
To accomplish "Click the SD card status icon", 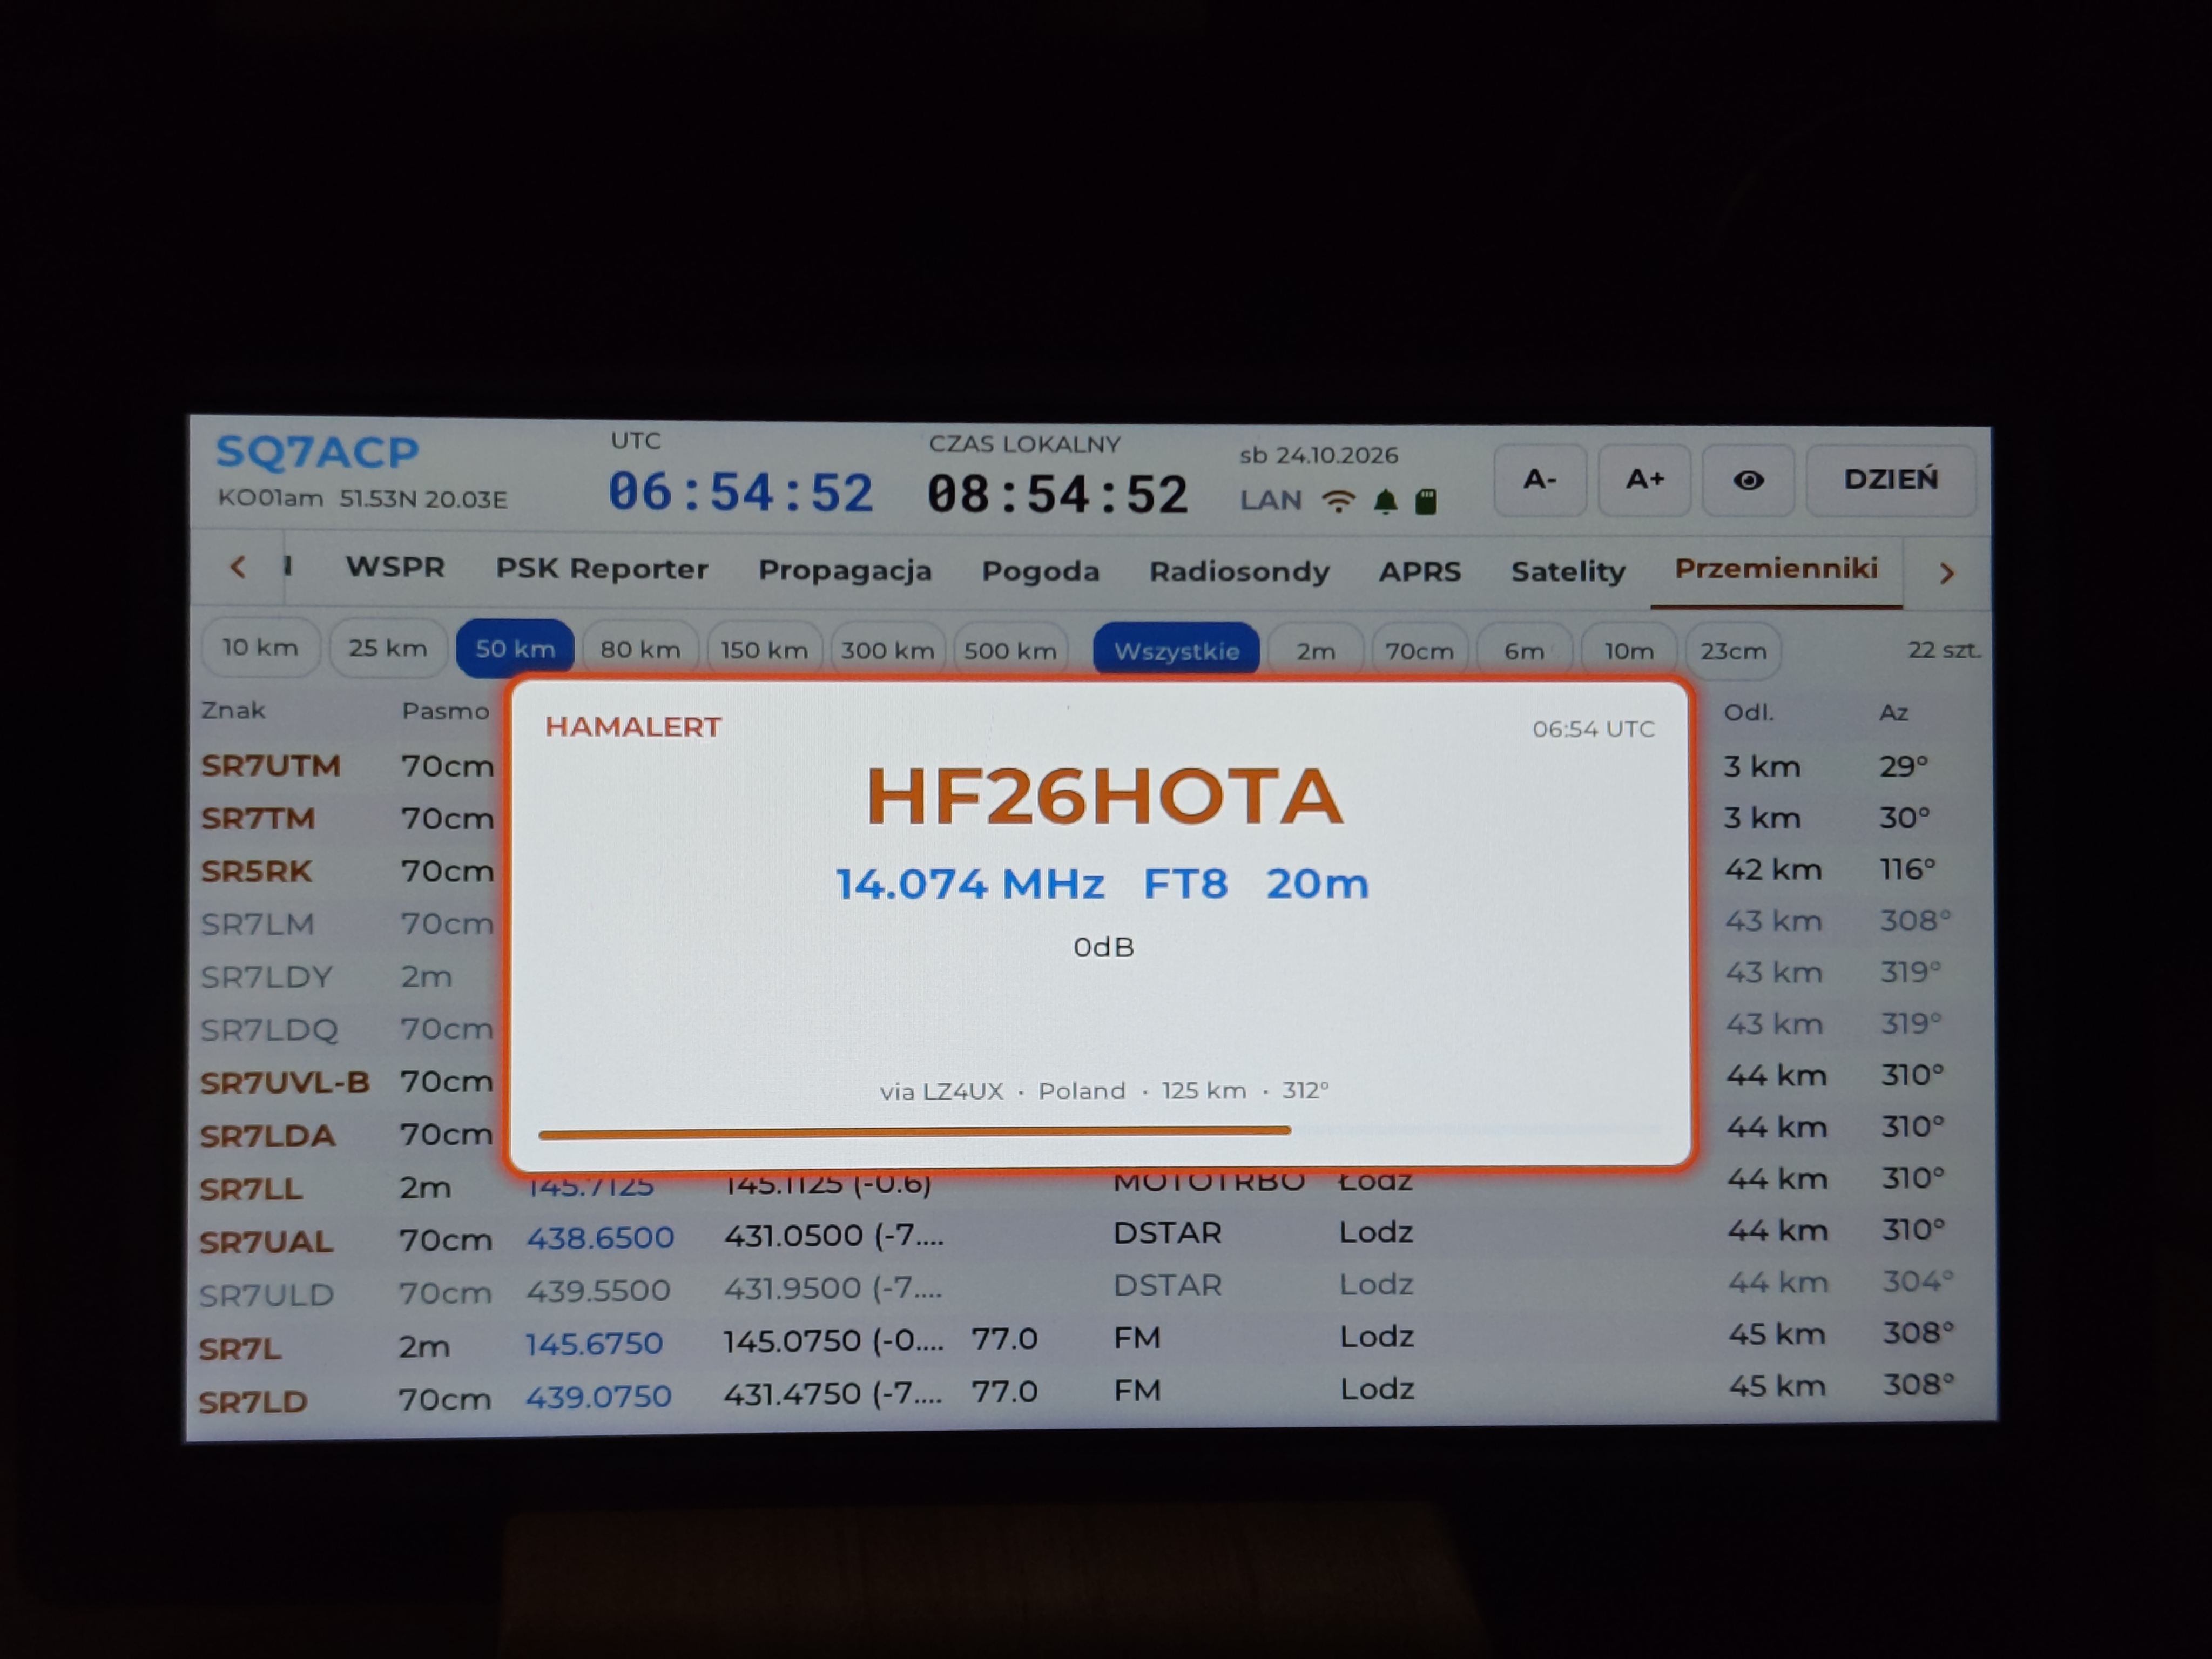I will coord(1426,501).
